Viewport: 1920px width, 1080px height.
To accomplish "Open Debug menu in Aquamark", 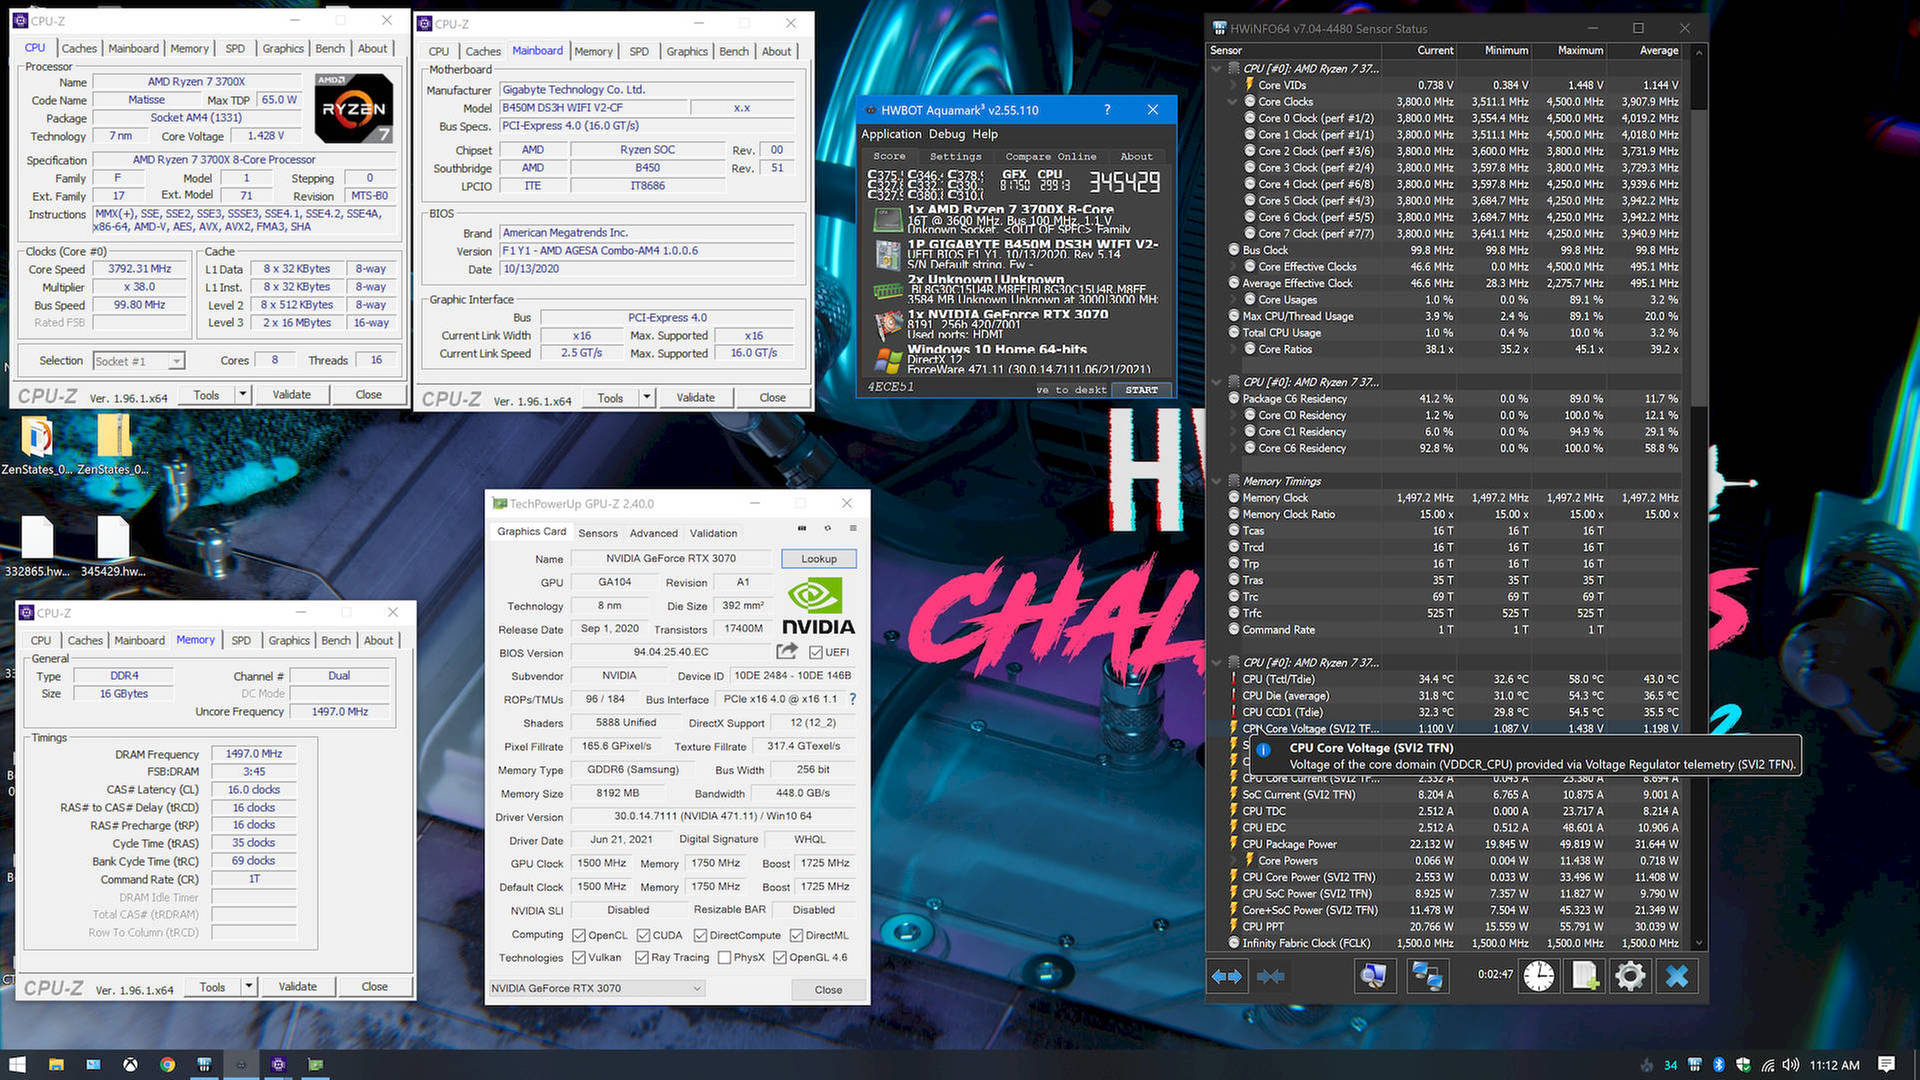I will coord(947,134).
